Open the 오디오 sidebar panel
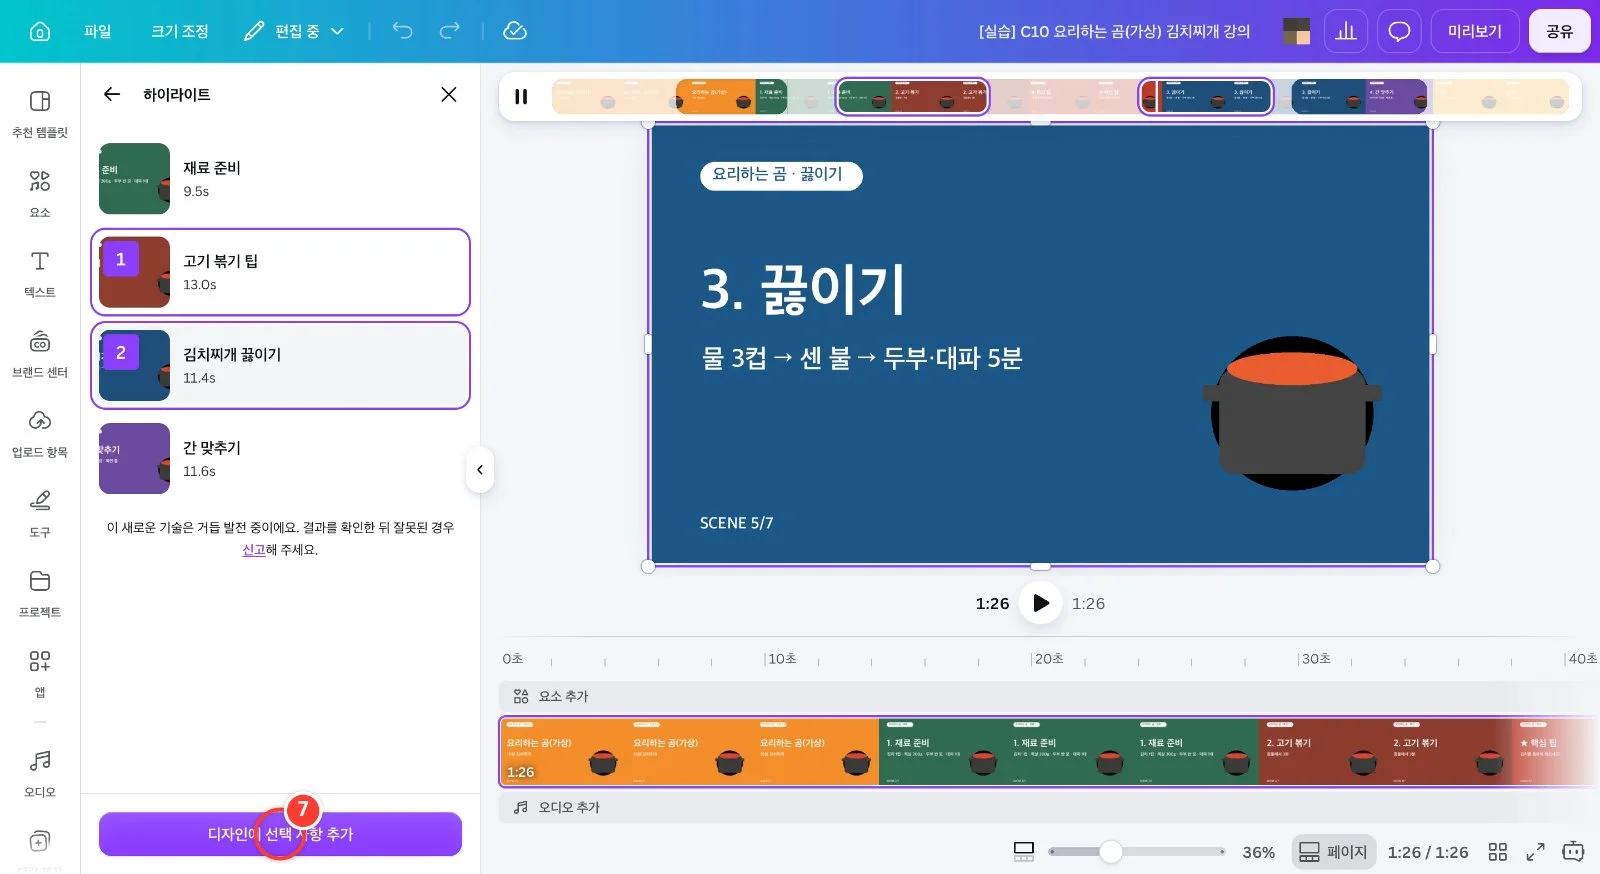The height and width of the screenshot is (874, 1600). 40,773
